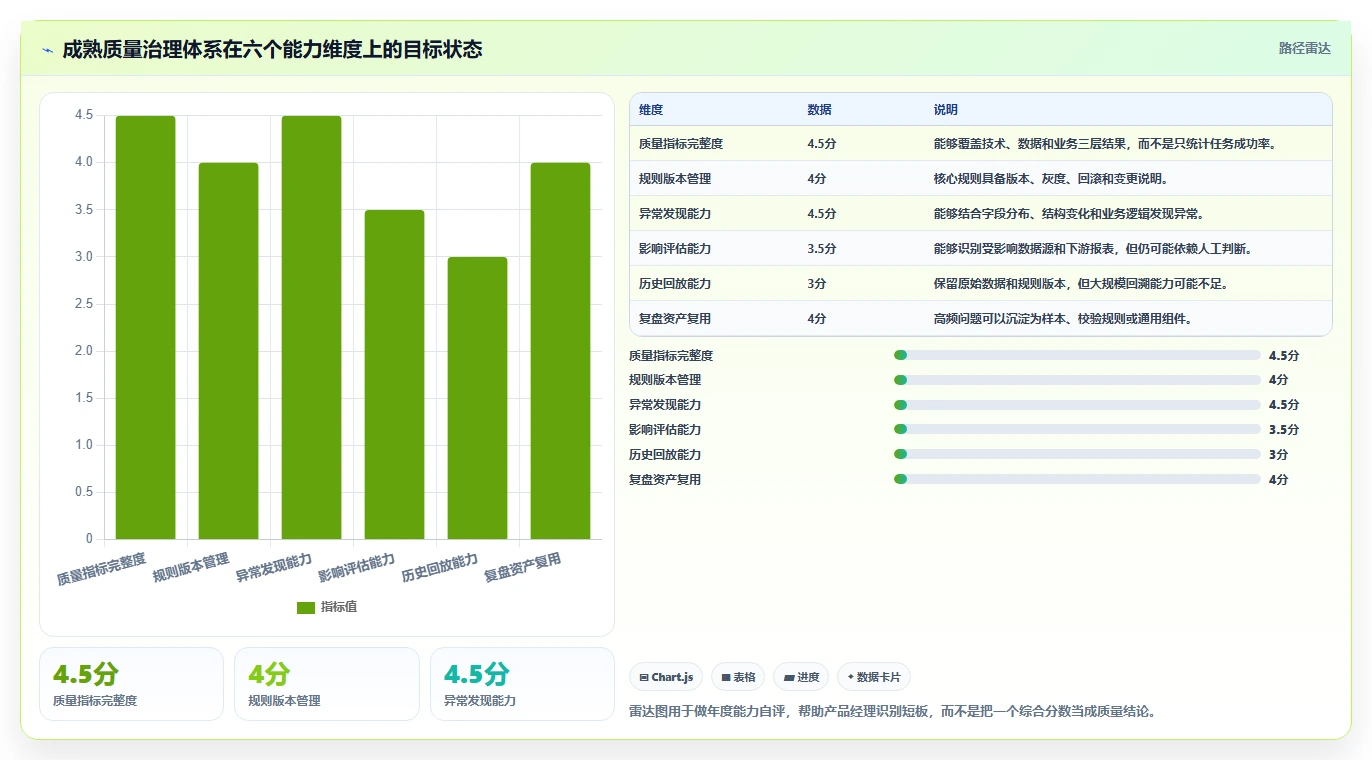Open the 4.5分 质量指标完整度 data card
1372x760 pixels.
[x=131, y=684]
